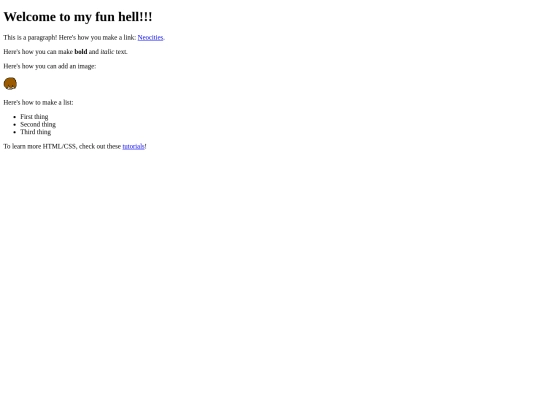Screen dimensions: 540x405
Task: Click "Here's how you can add an image:" text
Action: pos(50,66)
